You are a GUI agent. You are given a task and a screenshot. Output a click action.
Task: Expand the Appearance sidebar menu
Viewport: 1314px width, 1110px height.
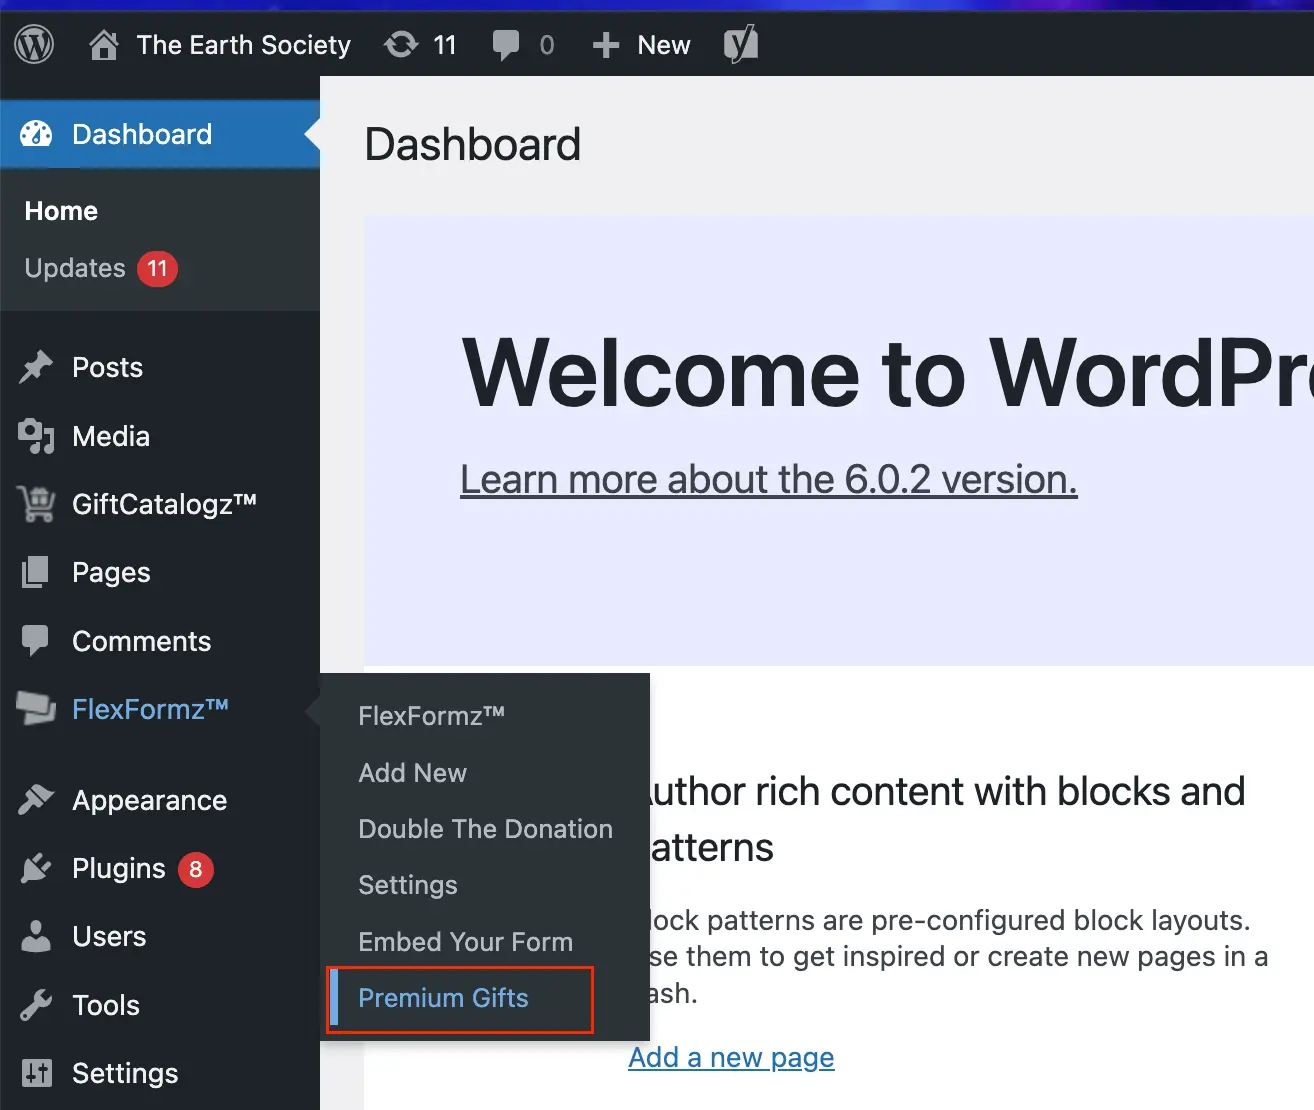point(149,800)
